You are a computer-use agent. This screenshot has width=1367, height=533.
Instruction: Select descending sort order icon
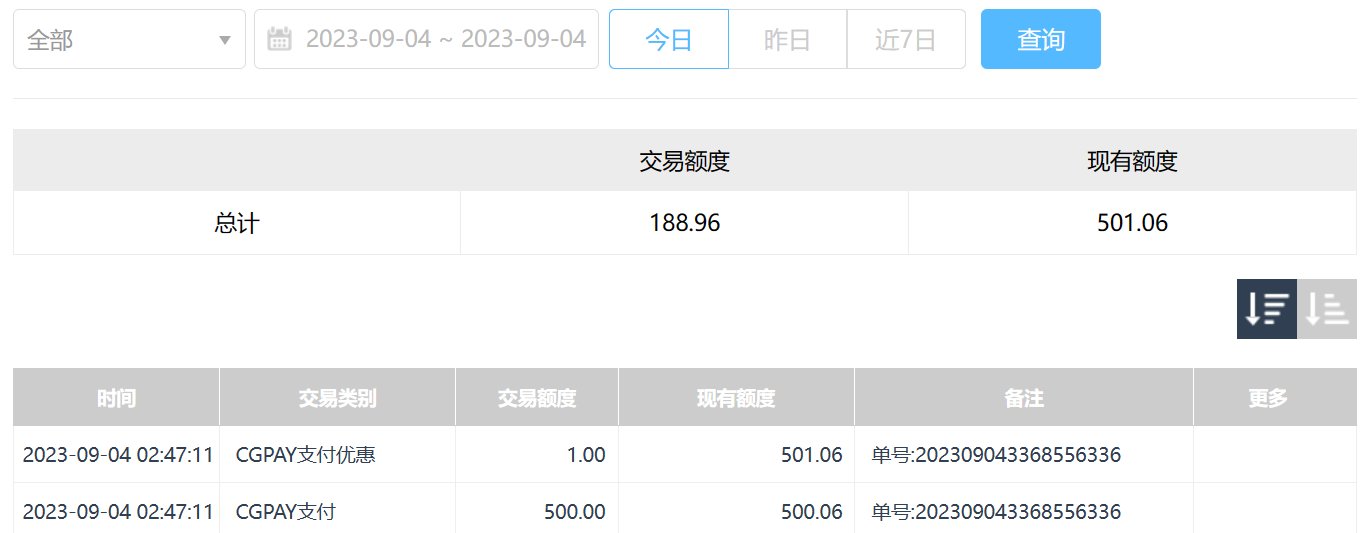coord(1266,309)
